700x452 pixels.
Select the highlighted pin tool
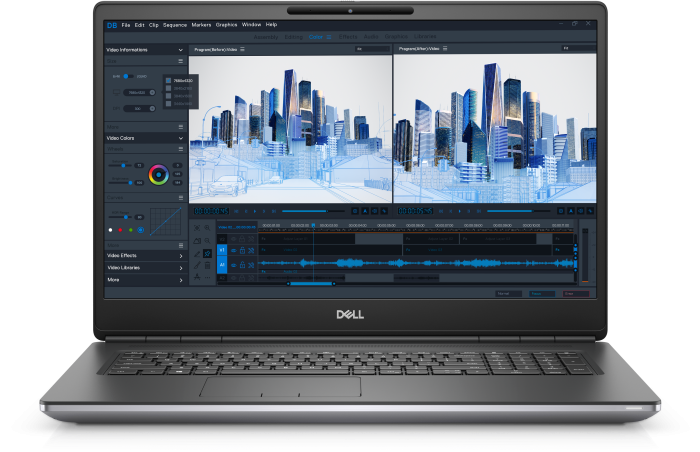[208, 254]
